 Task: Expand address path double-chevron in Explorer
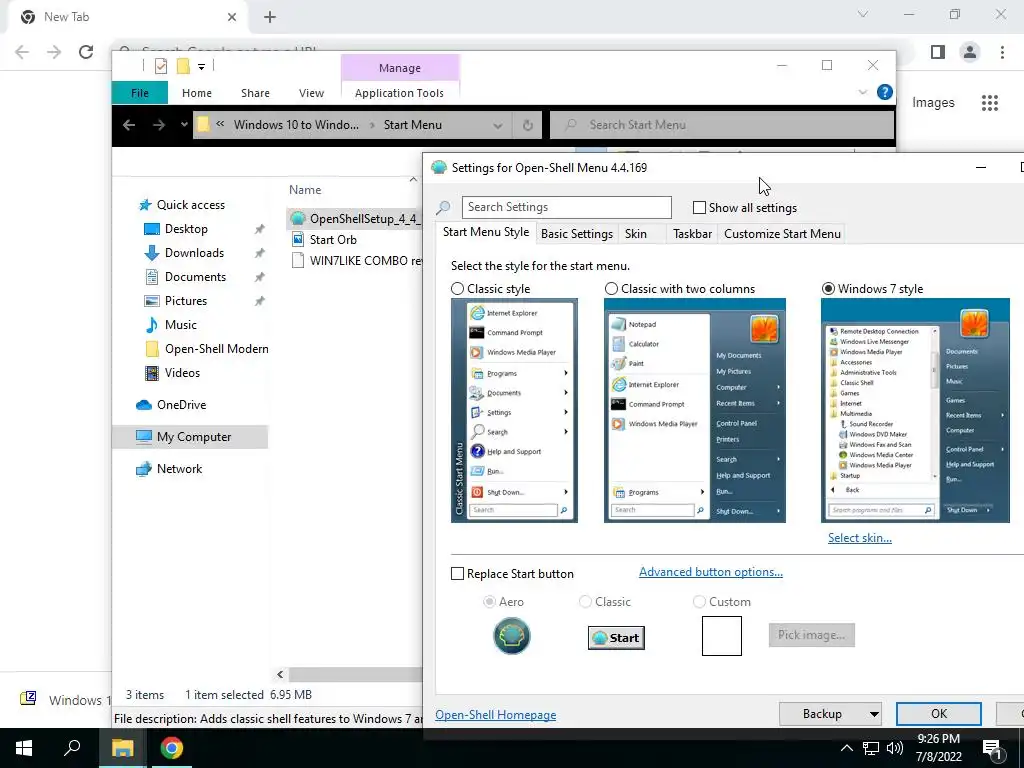point(220,124)
